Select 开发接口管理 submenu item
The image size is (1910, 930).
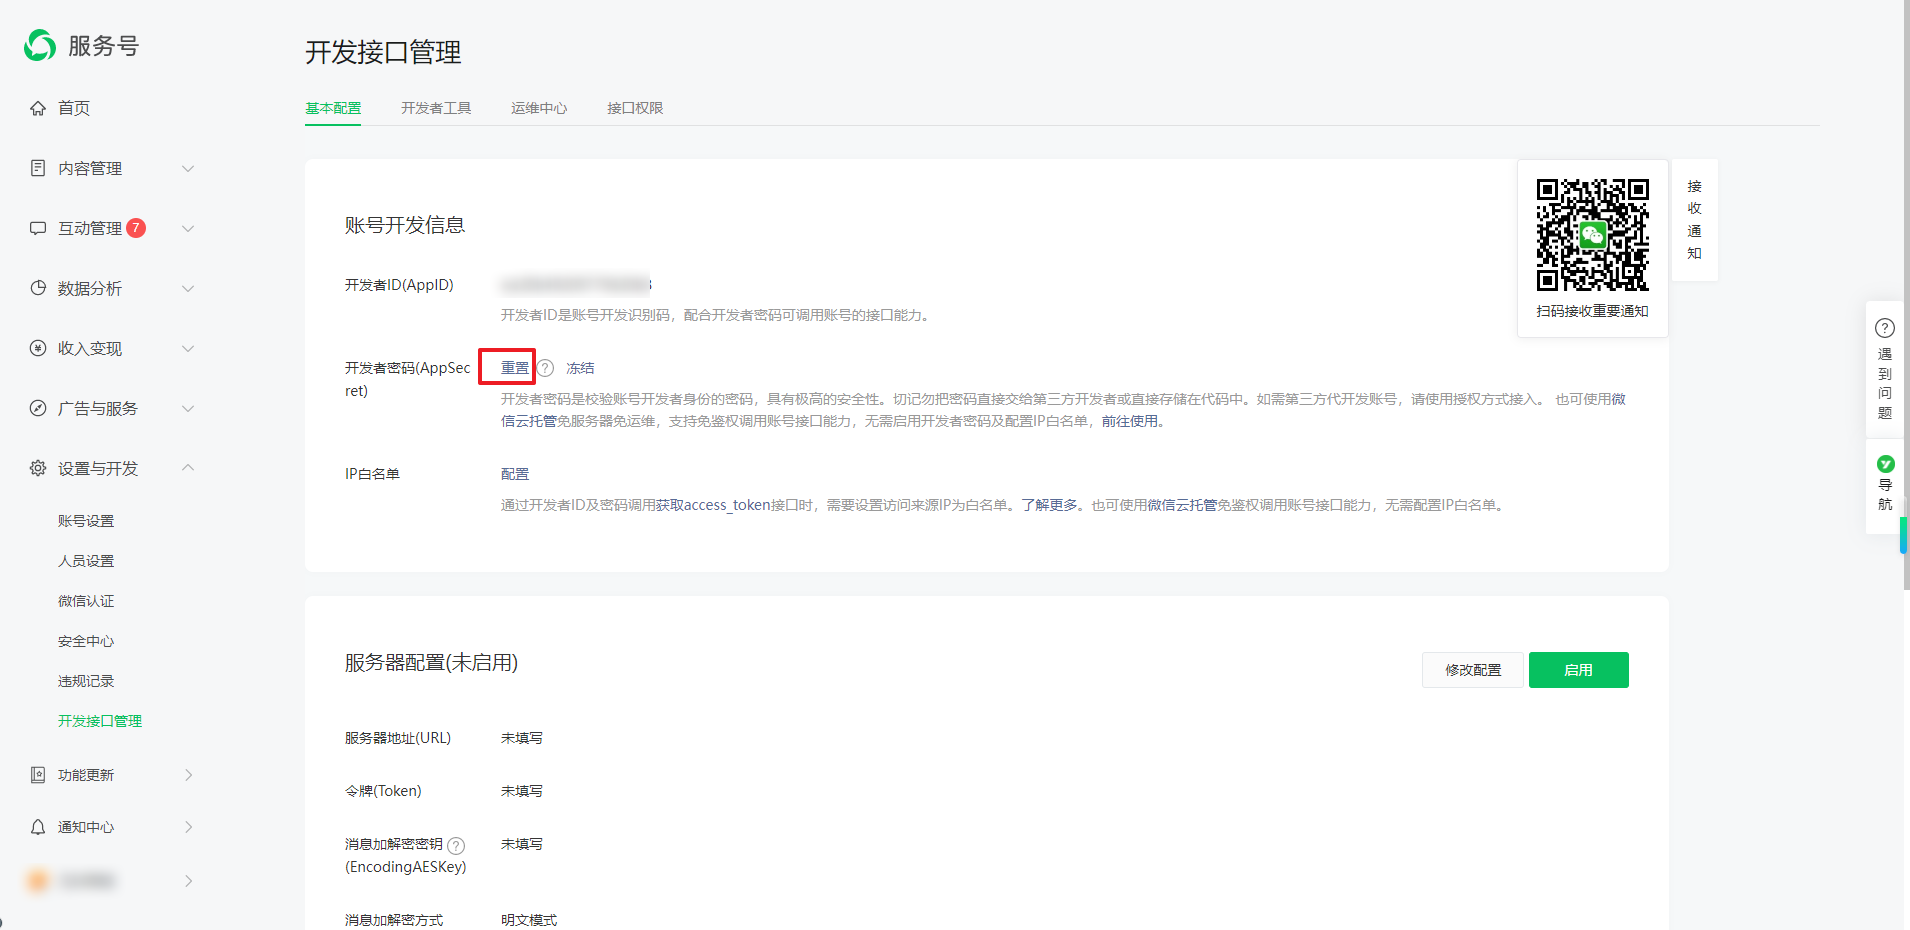(x=100, y=721)
